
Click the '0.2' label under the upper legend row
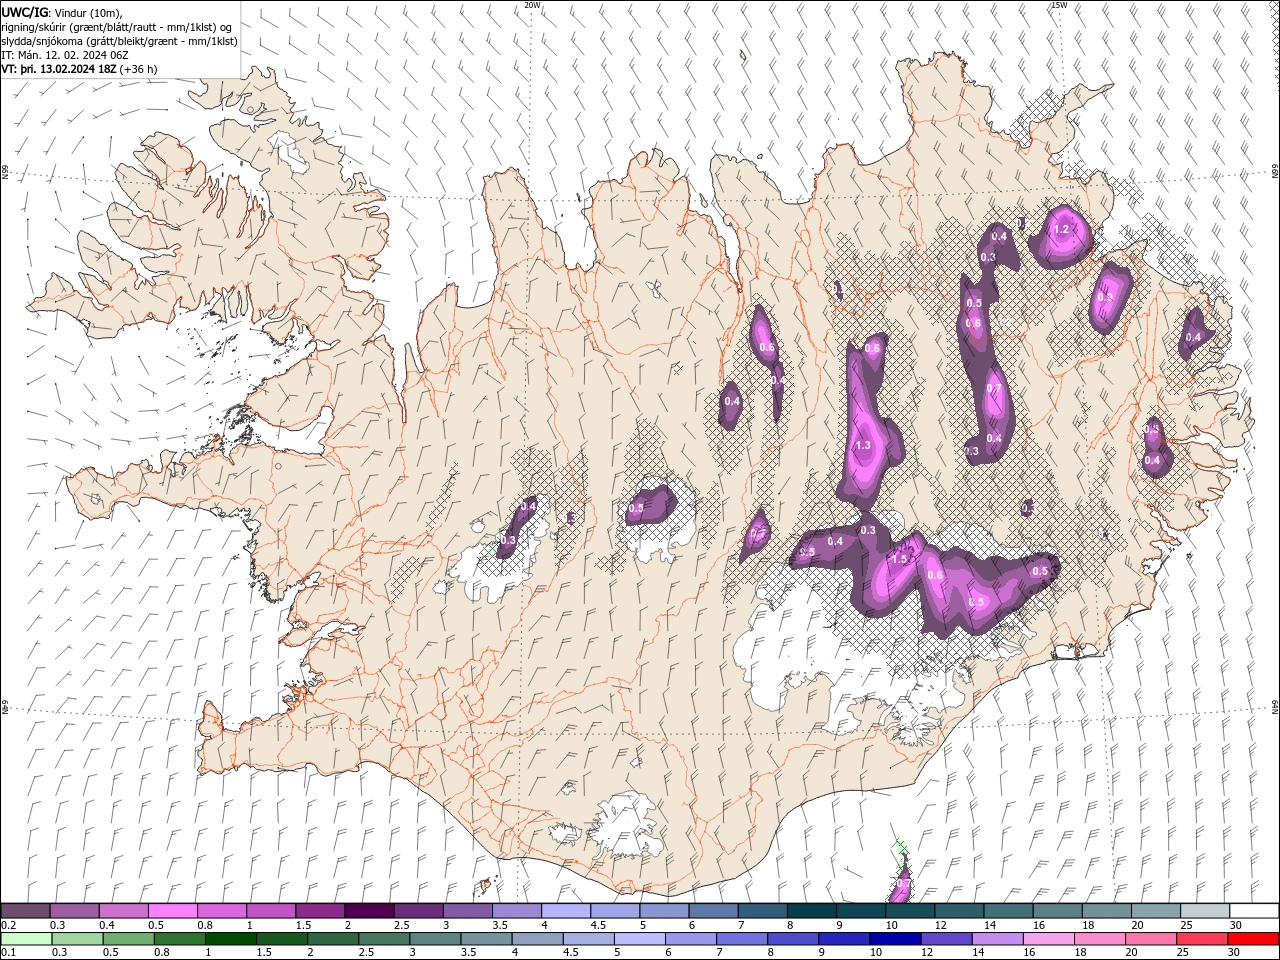click(7, 925)
